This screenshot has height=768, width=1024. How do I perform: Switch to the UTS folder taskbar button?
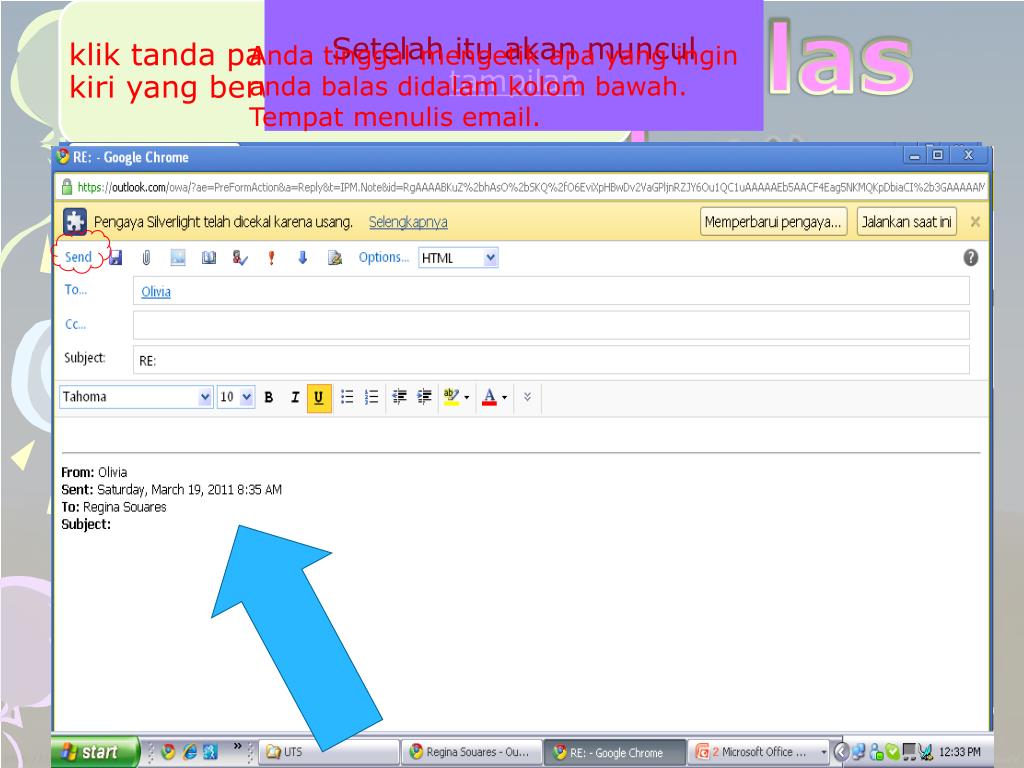click(329, 752)
